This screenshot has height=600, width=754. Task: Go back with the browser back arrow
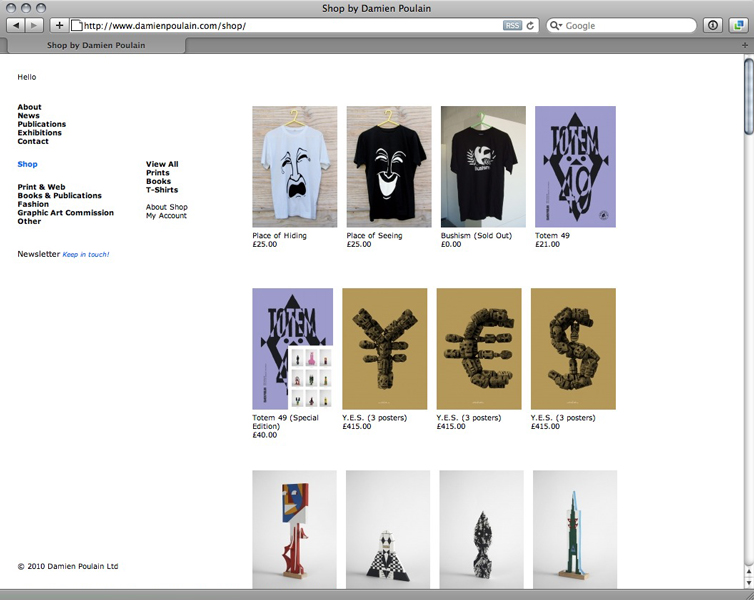point(16,25)
